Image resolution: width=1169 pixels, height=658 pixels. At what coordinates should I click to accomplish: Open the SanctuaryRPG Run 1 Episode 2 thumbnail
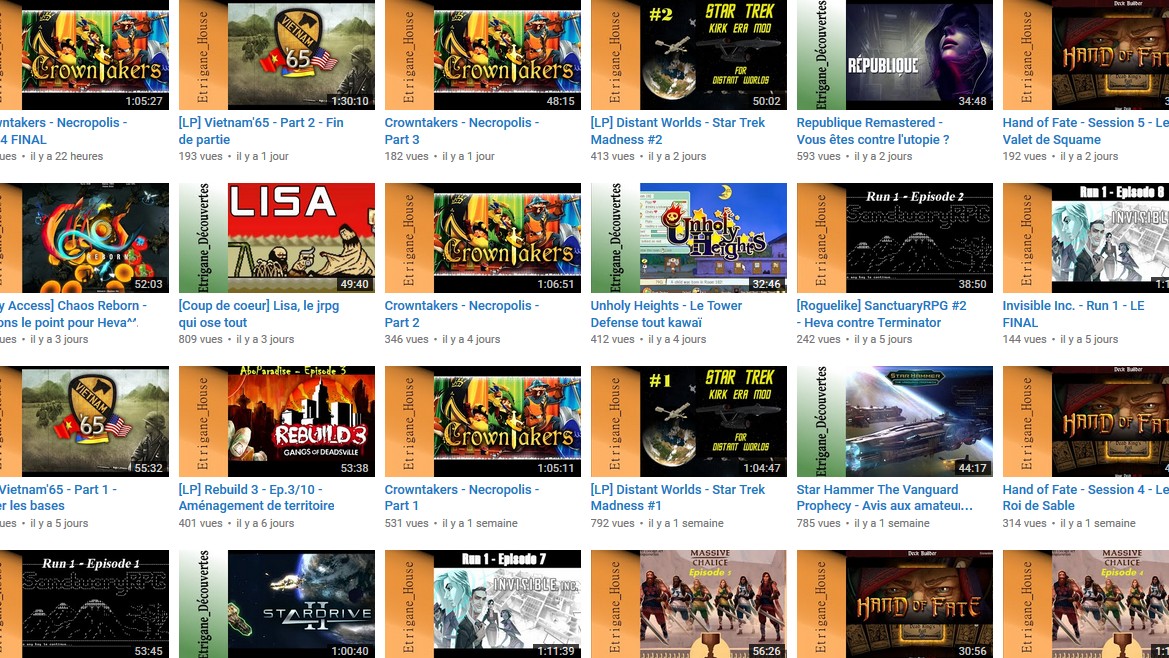[895, 238]
